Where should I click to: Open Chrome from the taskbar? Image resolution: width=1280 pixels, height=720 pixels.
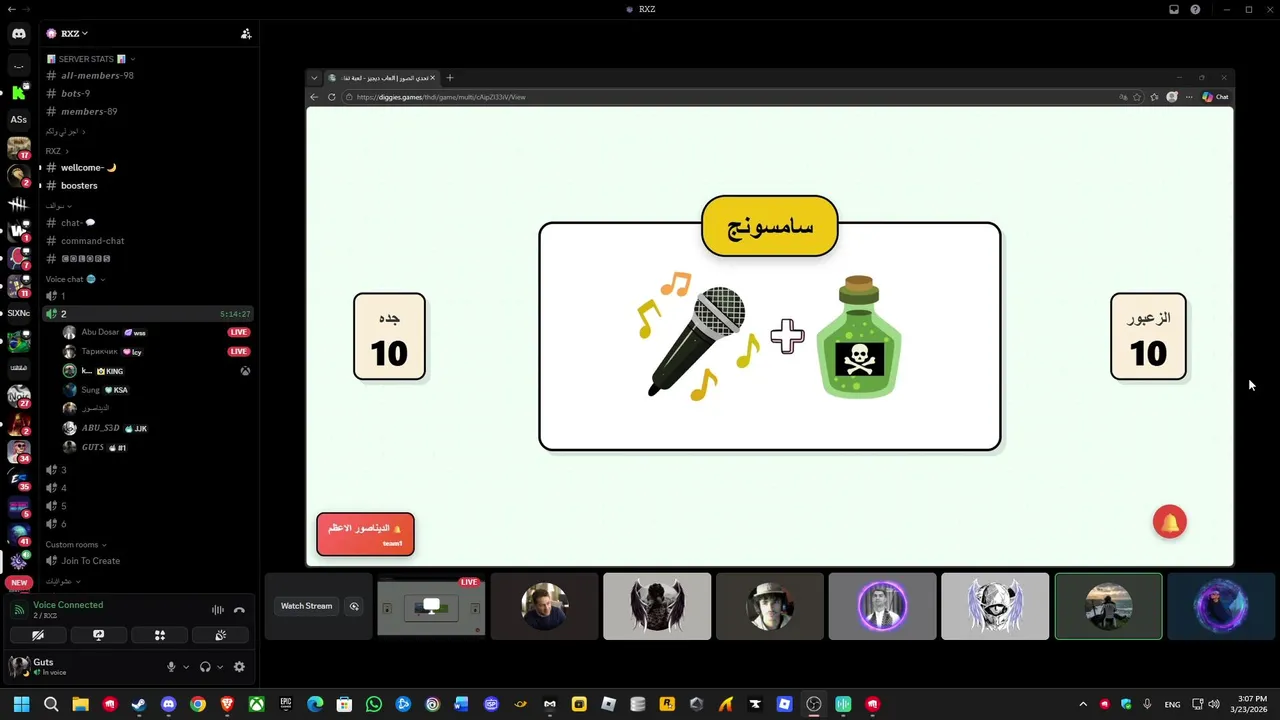tap(198, 704)
